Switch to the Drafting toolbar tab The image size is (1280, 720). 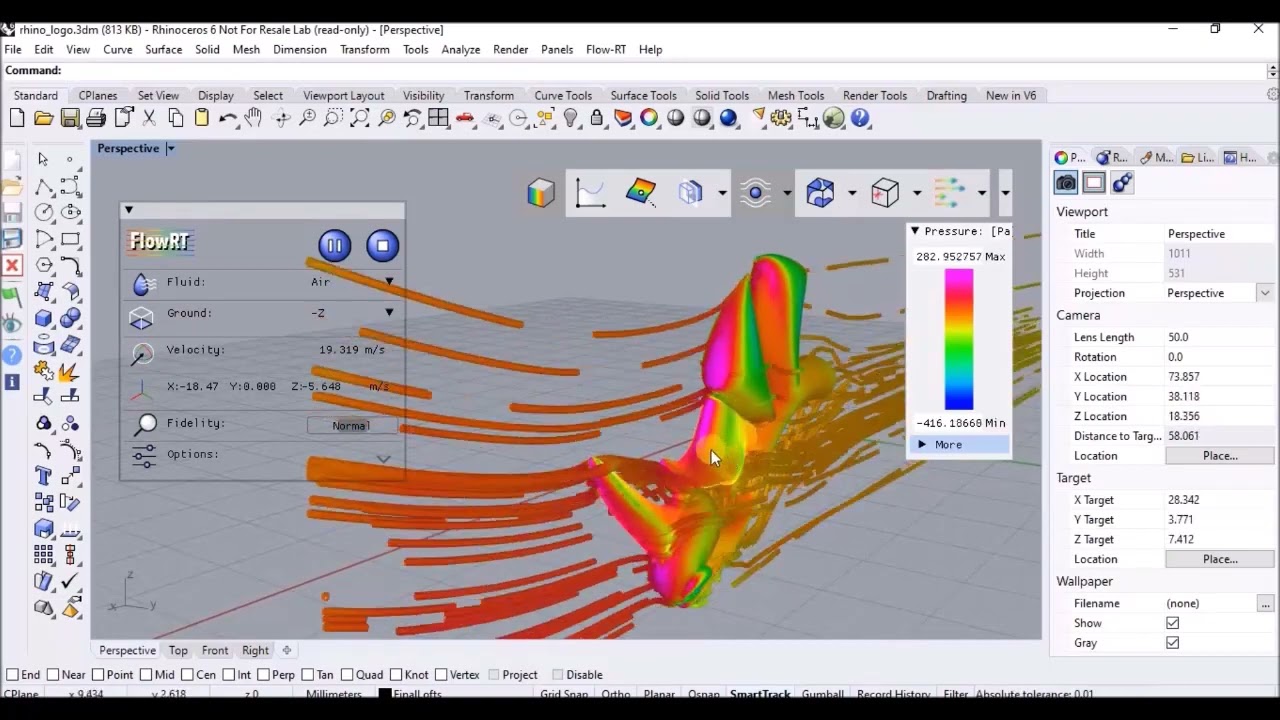[x=946, y=95]
